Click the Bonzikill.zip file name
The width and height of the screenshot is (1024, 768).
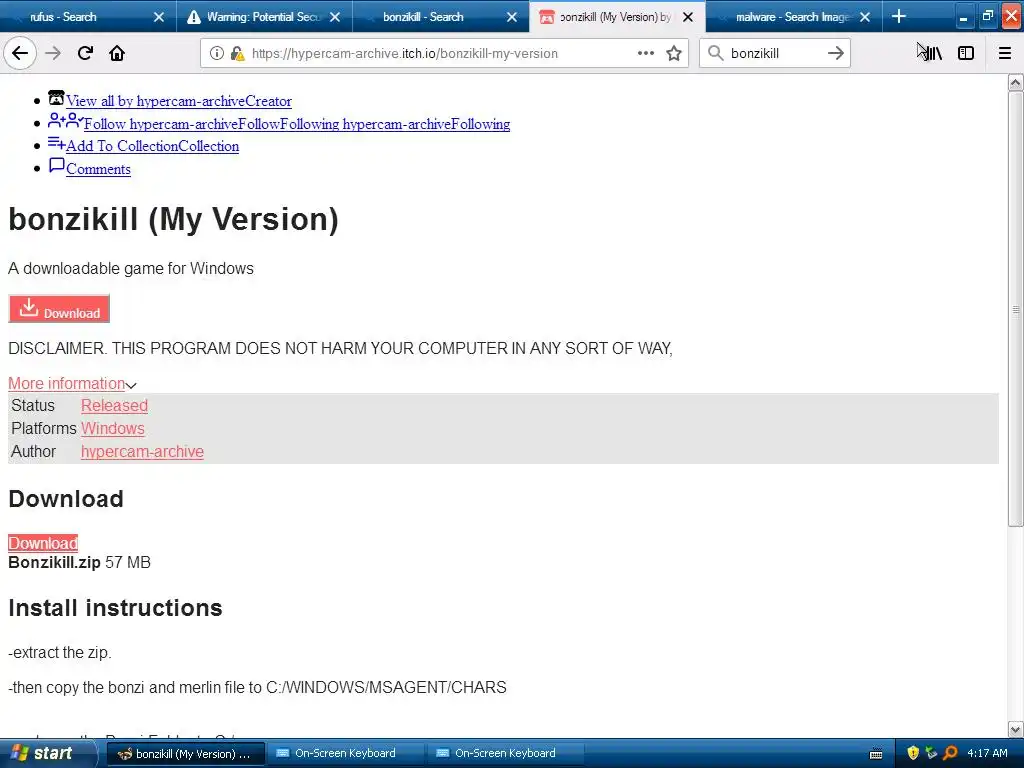(54, 562)
